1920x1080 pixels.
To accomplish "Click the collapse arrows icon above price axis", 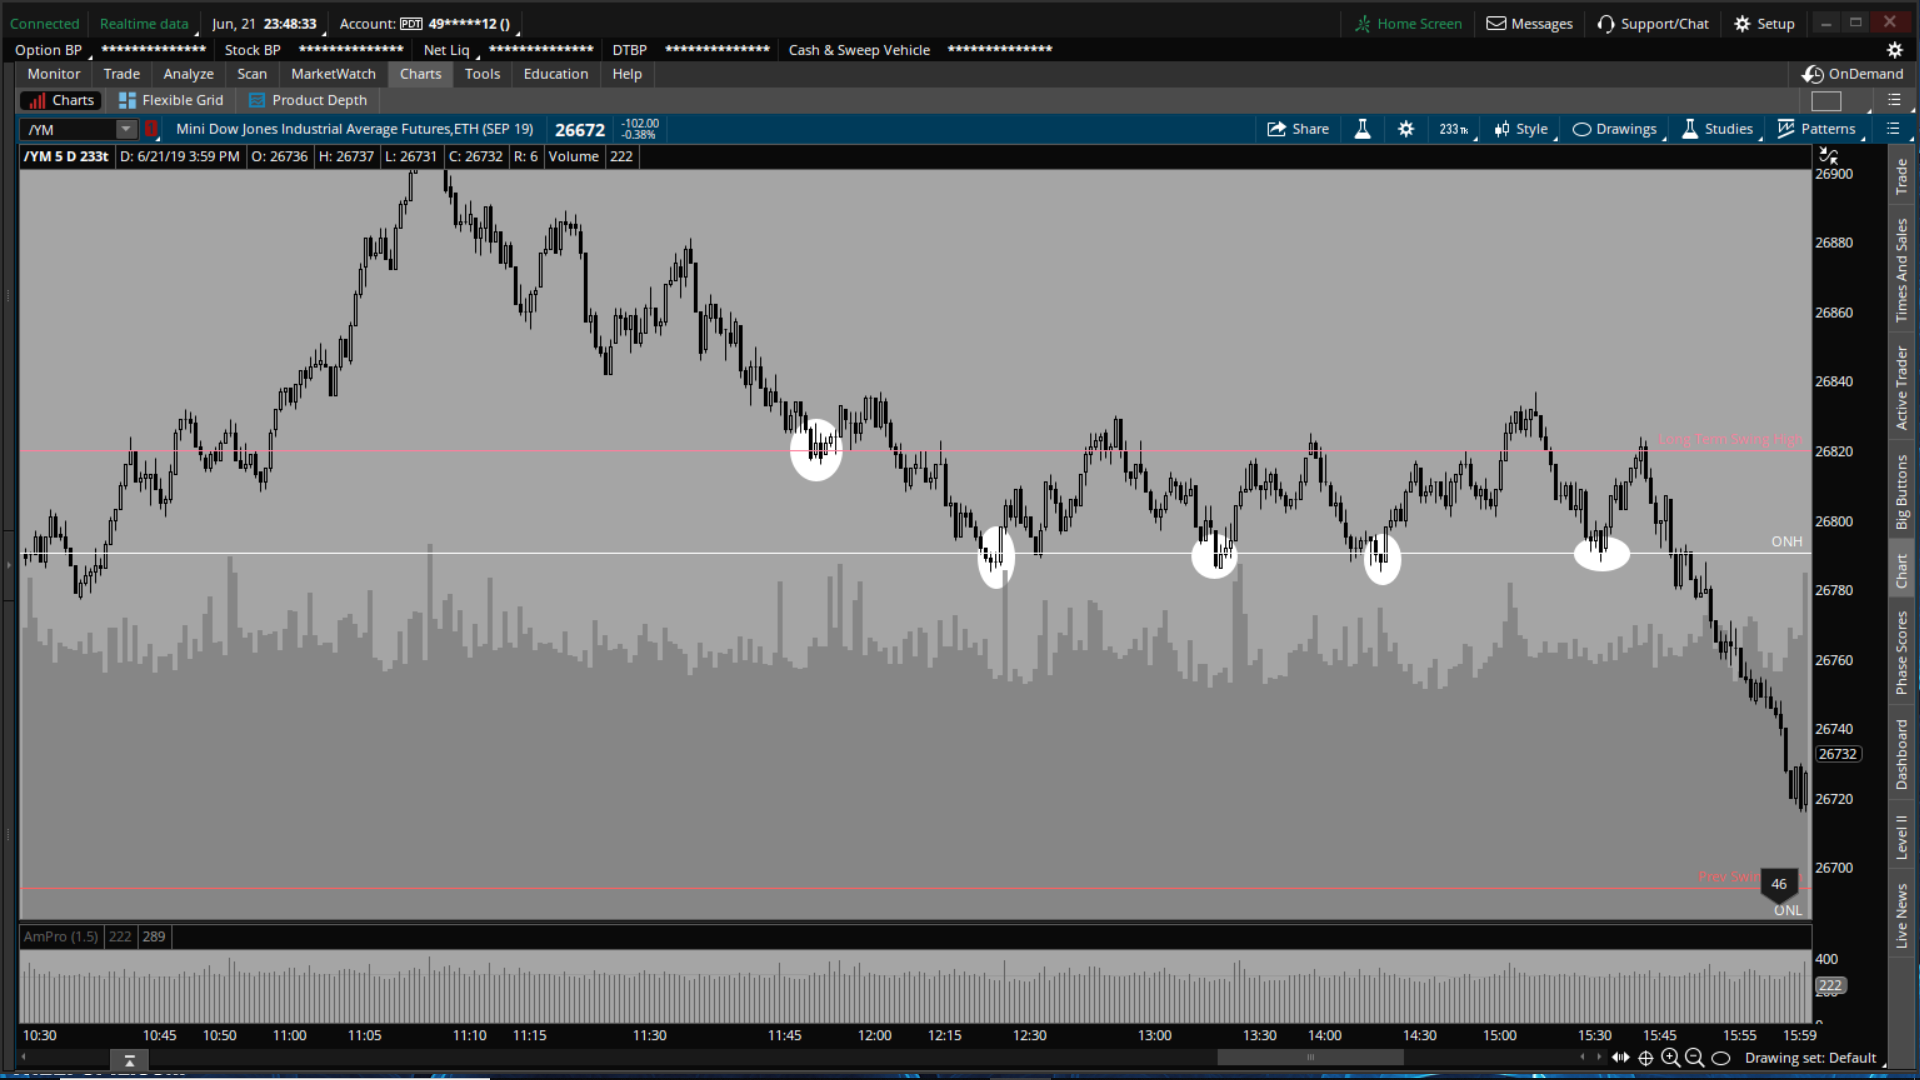I will pyautogui.click(x=1829, y=155).
